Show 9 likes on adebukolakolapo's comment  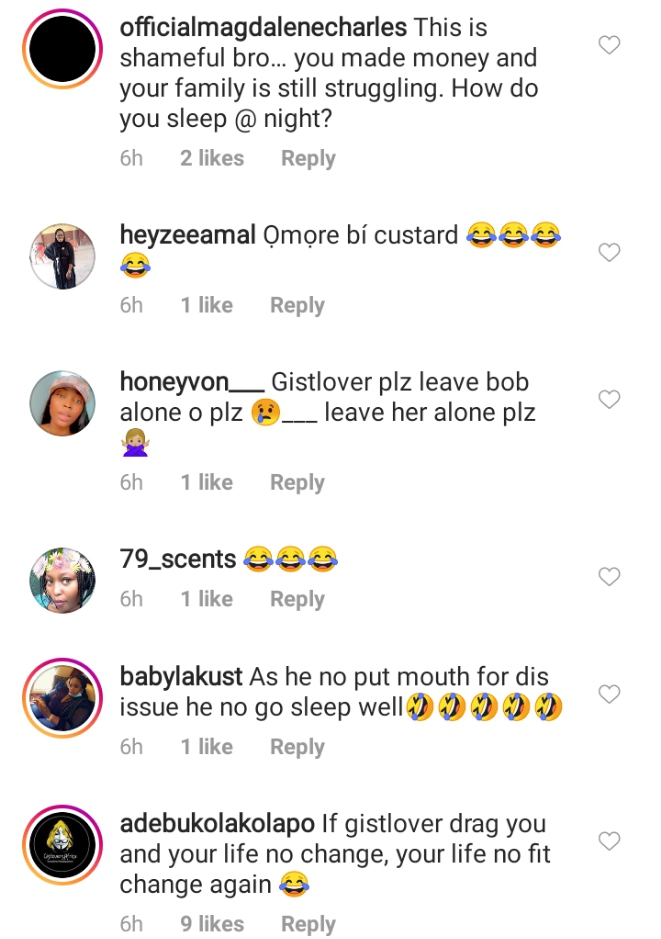[x=212, y=923]
